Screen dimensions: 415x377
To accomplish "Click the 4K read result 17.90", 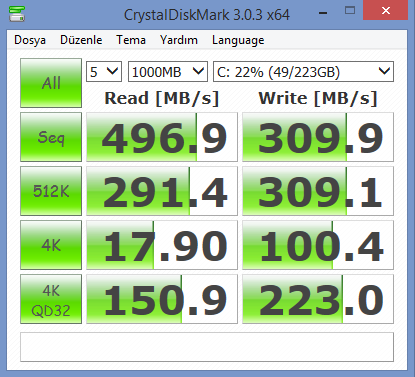I will coord(162,245).
